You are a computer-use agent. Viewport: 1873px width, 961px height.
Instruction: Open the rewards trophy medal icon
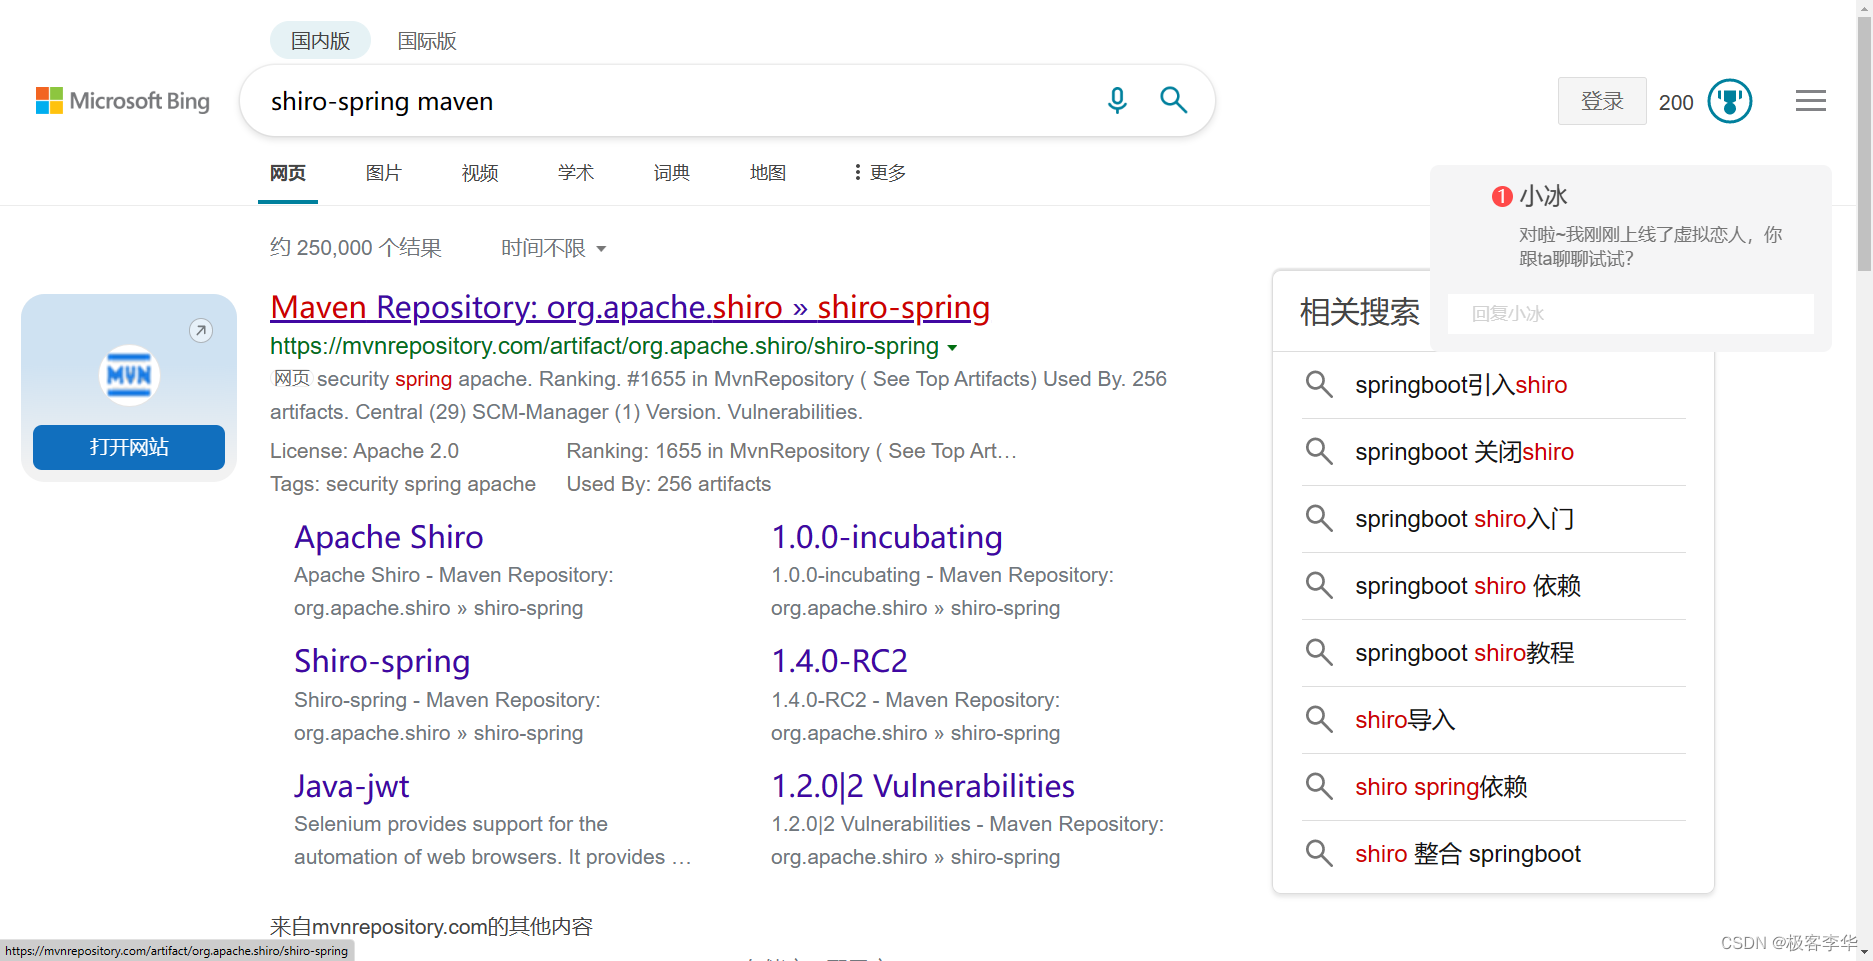coord(1730,101)
